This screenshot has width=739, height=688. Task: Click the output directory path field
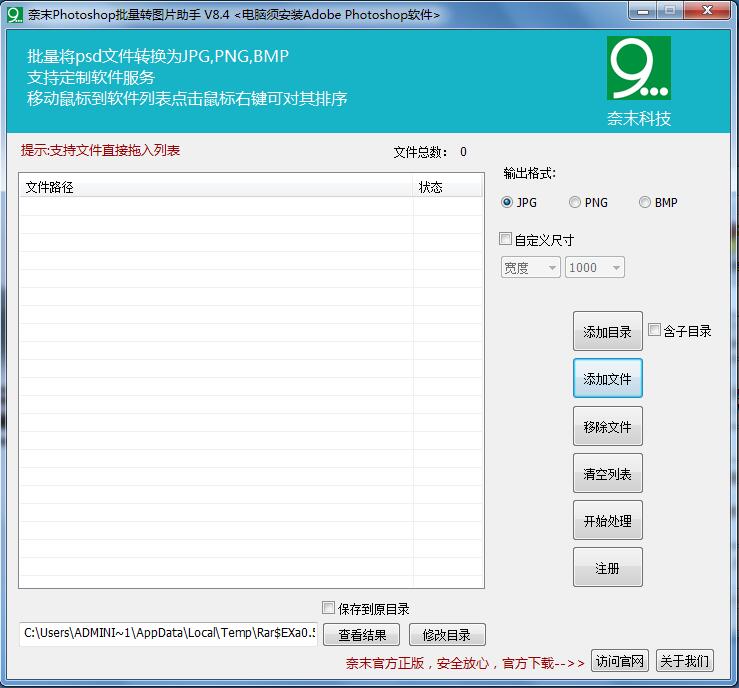pyautogui.click(x=169, y=633)
